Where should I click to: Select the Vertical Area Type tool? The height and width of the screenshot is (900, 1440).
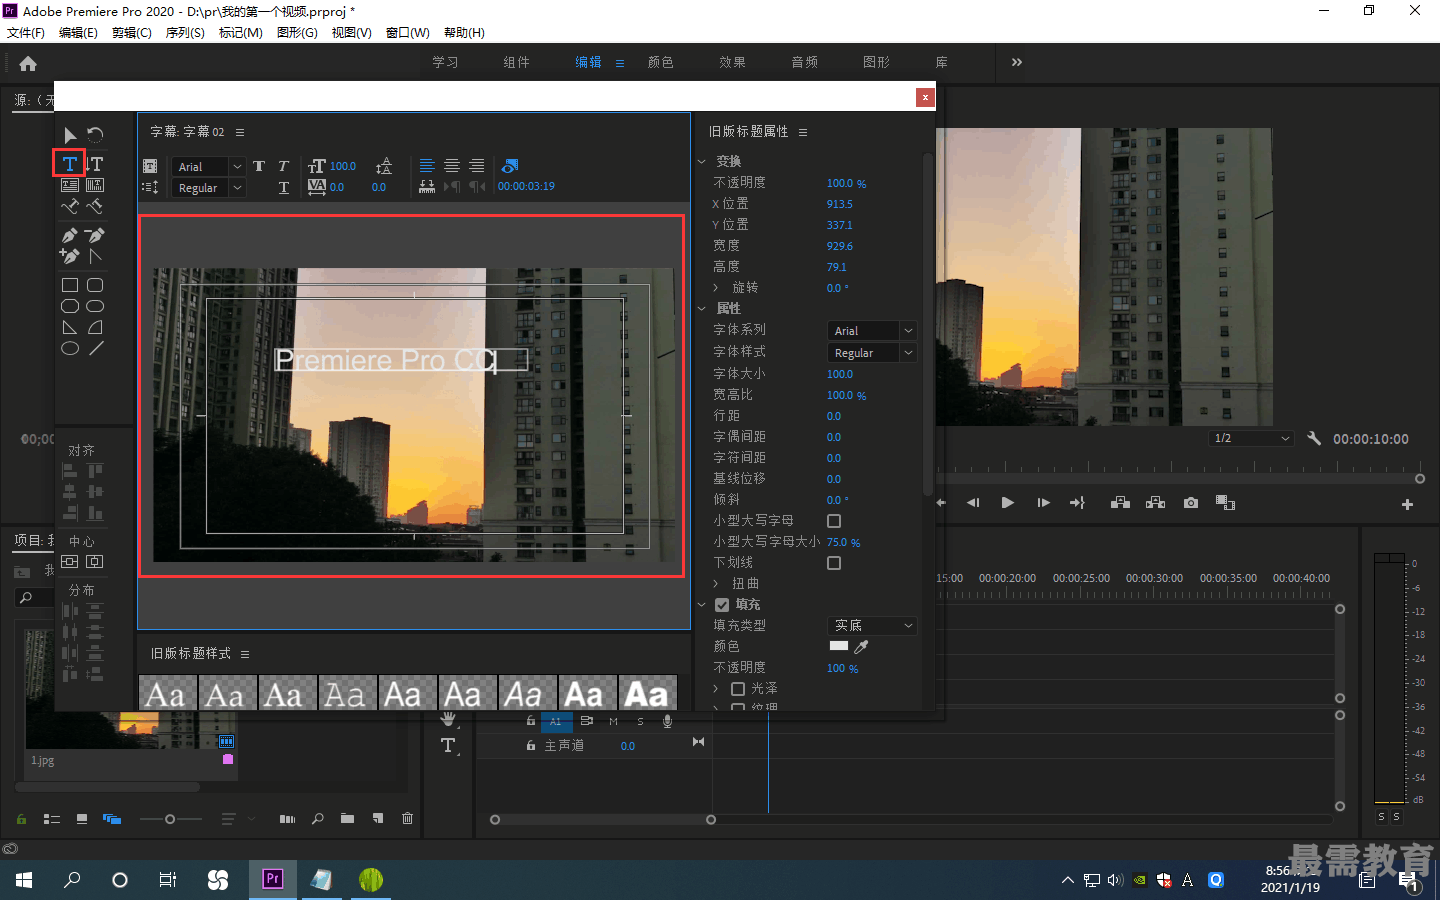[95, 185]
